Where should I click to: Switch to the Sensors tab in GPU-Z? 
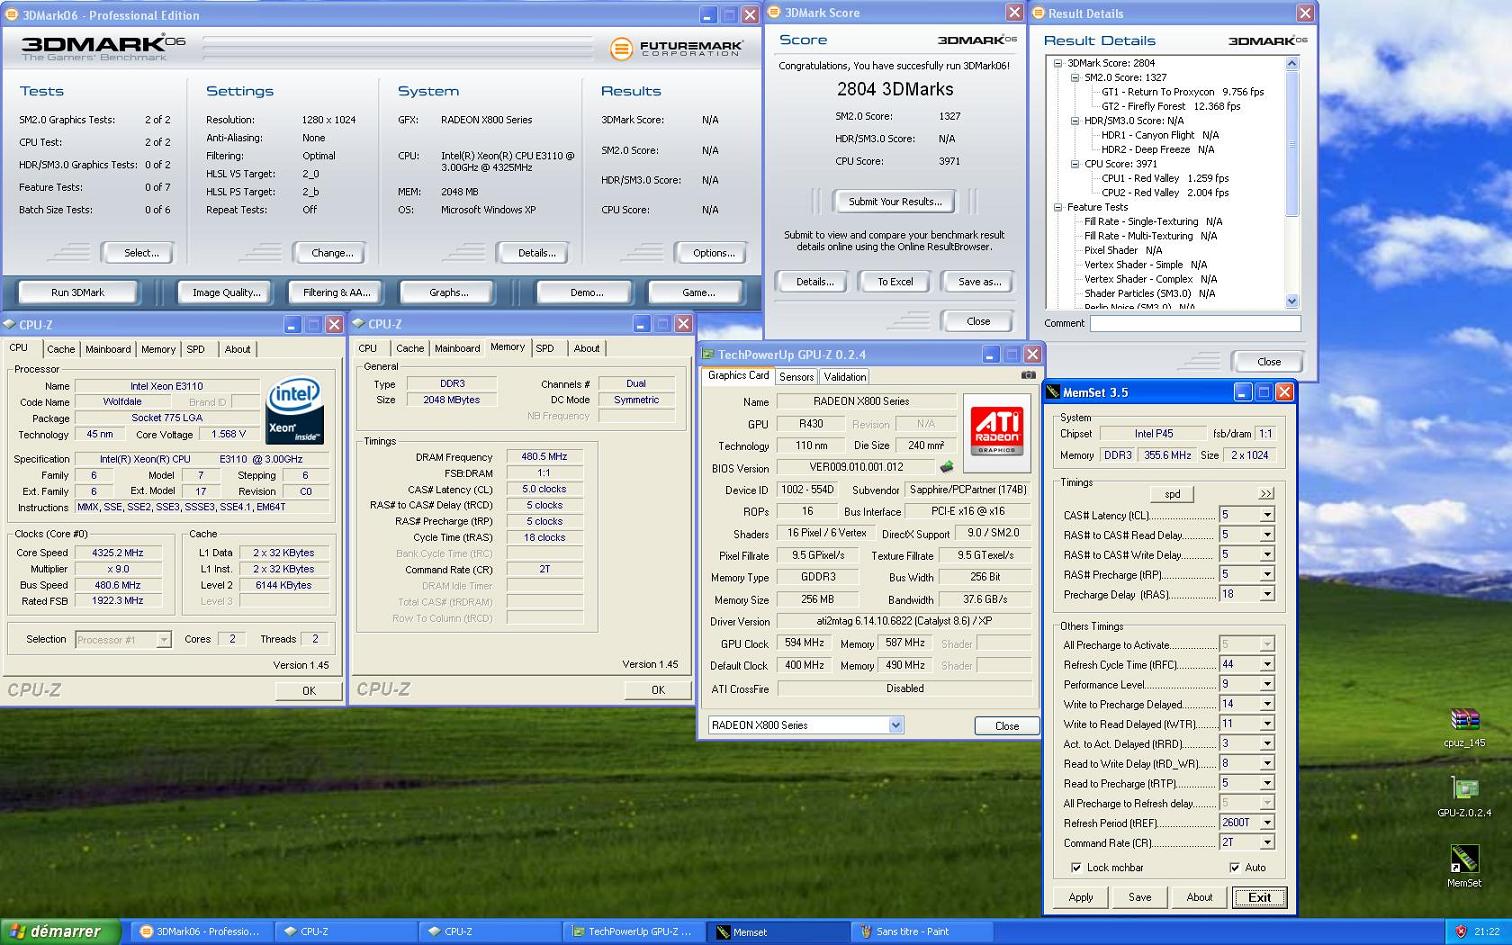tap(796, 377)
